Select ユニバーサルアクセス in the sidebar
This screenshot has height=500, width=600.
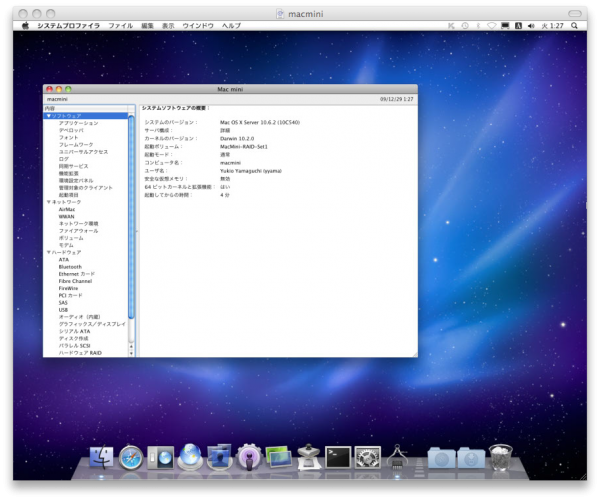tap(83, 152)
